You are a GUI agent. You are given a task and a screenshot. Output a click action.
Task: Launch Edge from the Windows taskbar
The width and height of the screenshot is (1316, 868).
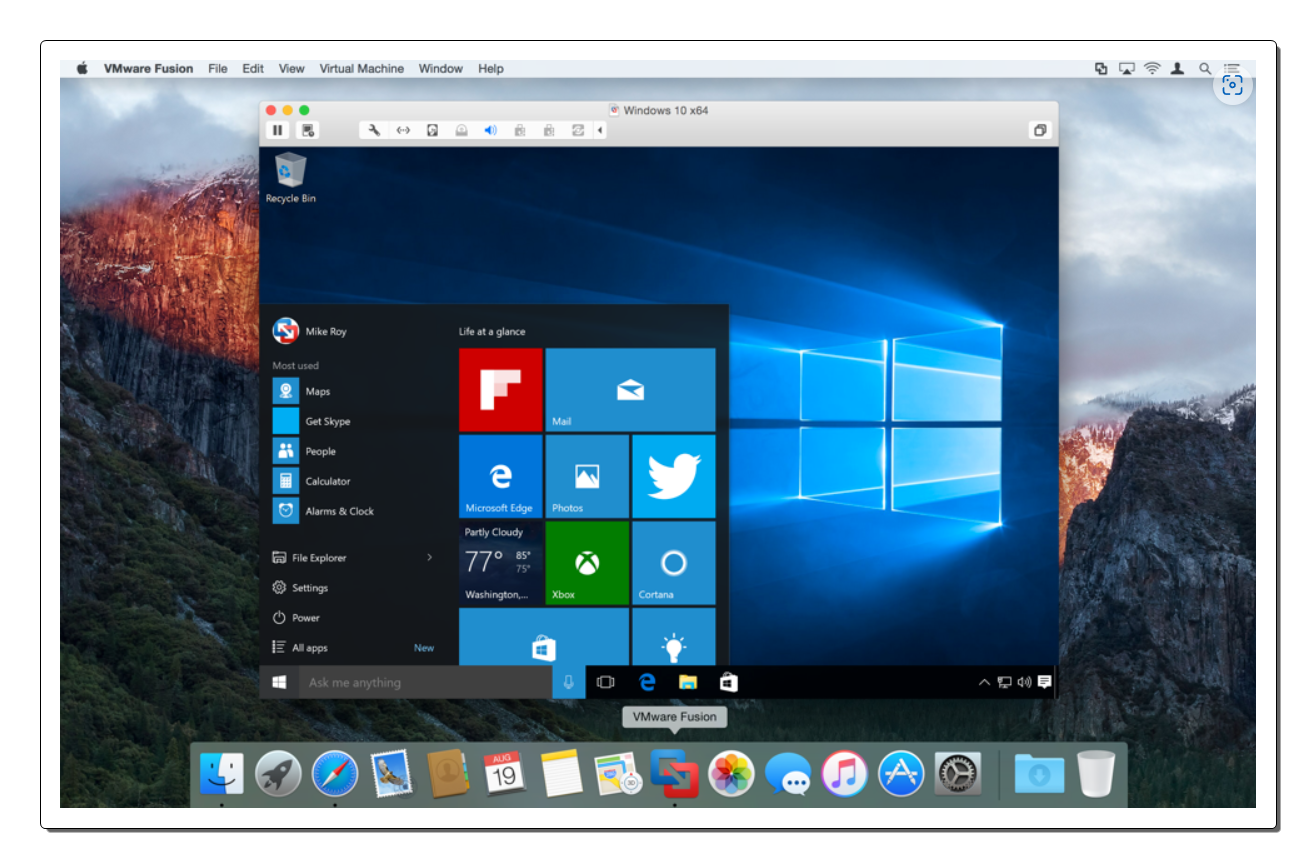[647, 682]
